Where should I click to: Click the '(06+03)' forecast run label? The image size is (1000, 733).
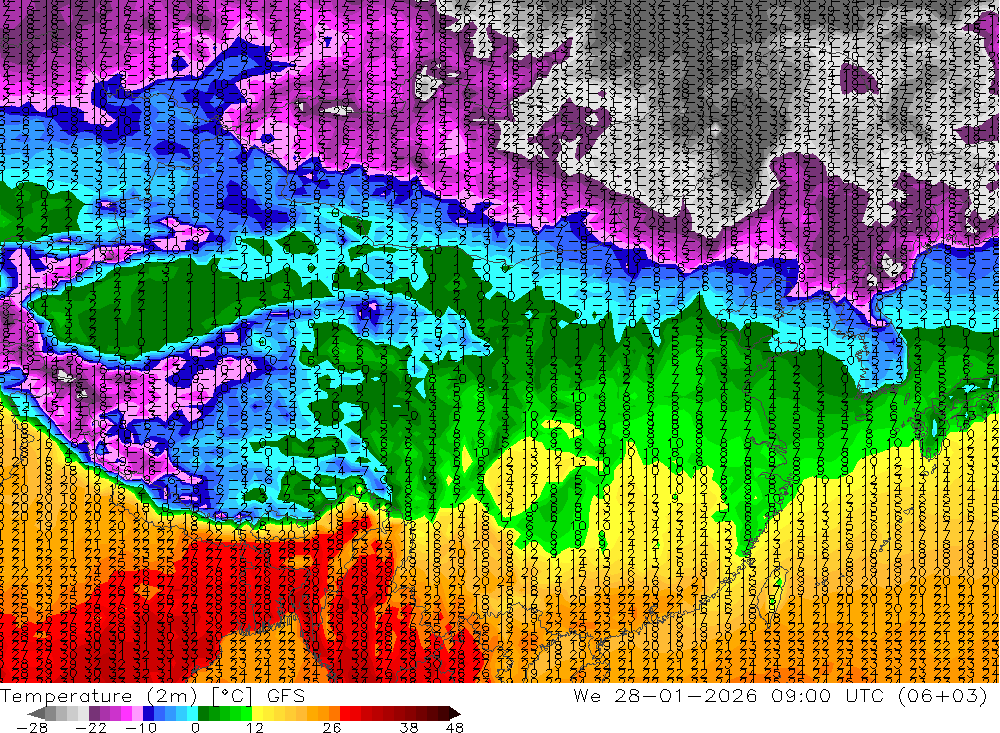tap(943, 696)
